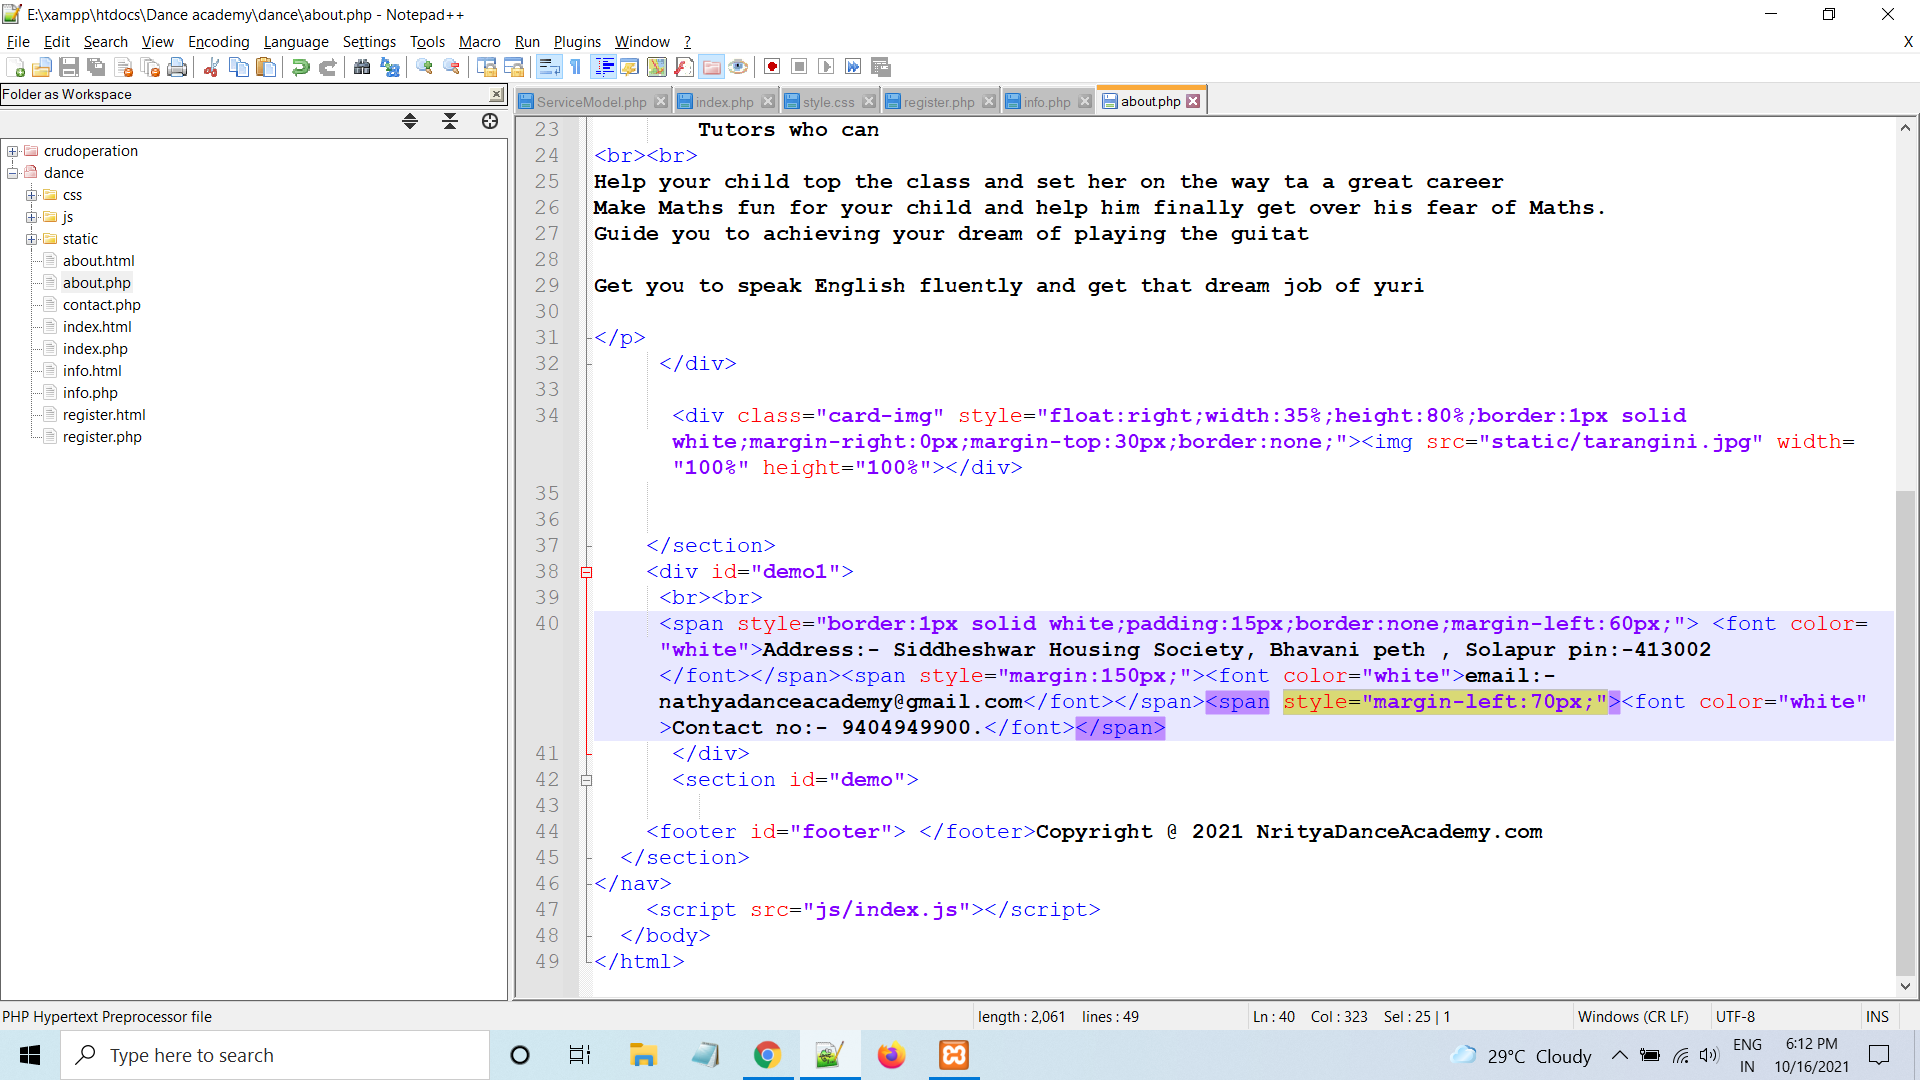
Task: Expand the css folder node
Action: coord(32,195)
